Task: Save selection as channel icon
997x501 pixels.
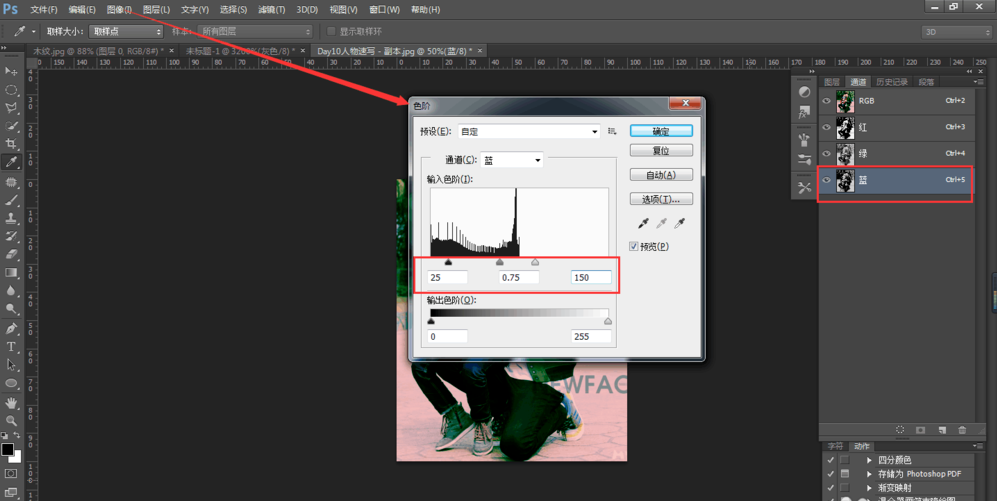Action: (920, 430)
